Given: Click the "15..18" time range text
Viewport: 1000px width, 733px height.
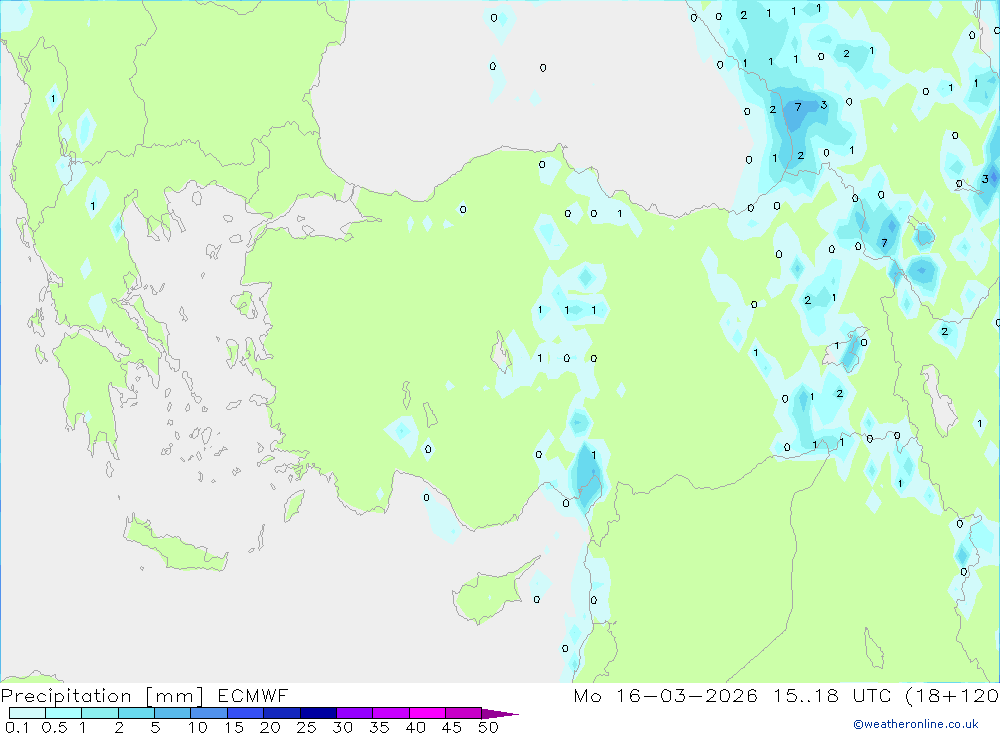Looking at the screenshot, I should [806, 695].
